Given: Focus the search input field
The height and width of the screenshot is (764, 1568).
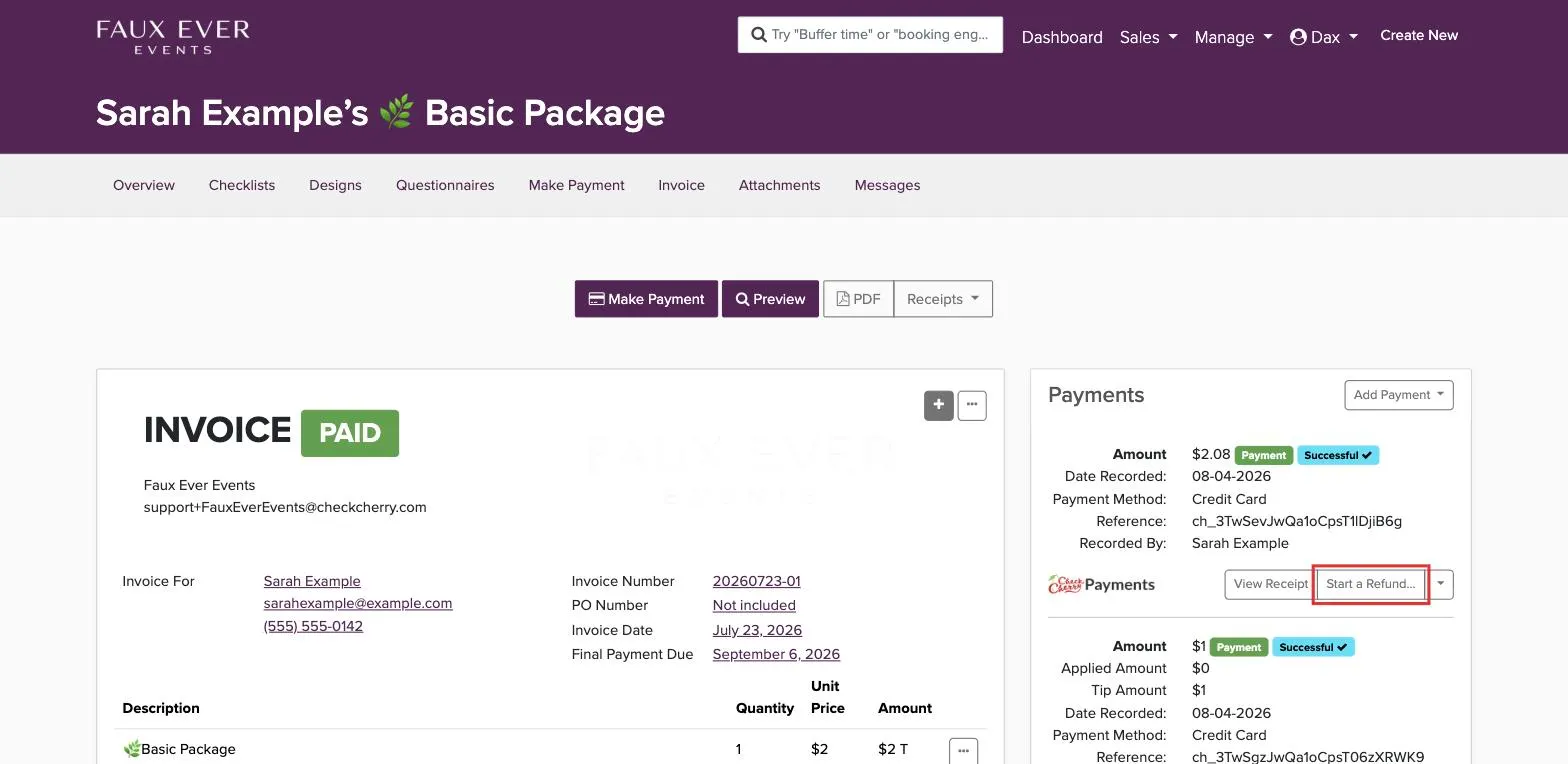Looking at the screenshot, I should [870, 35].
